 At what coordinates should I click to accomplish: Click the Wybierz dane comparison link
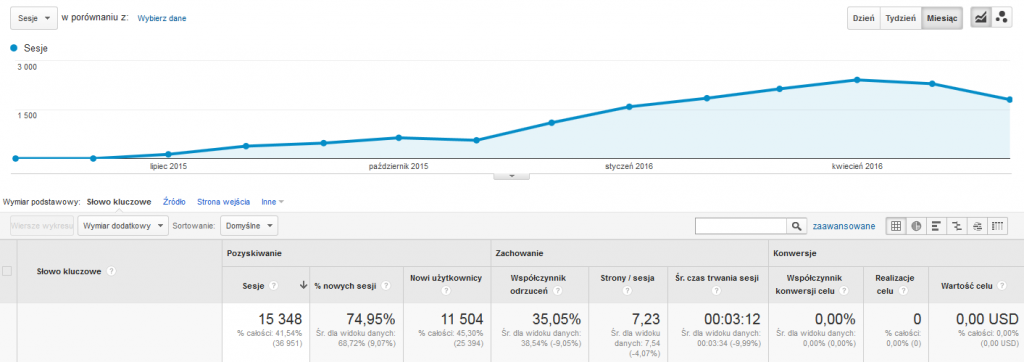(162, 18)
